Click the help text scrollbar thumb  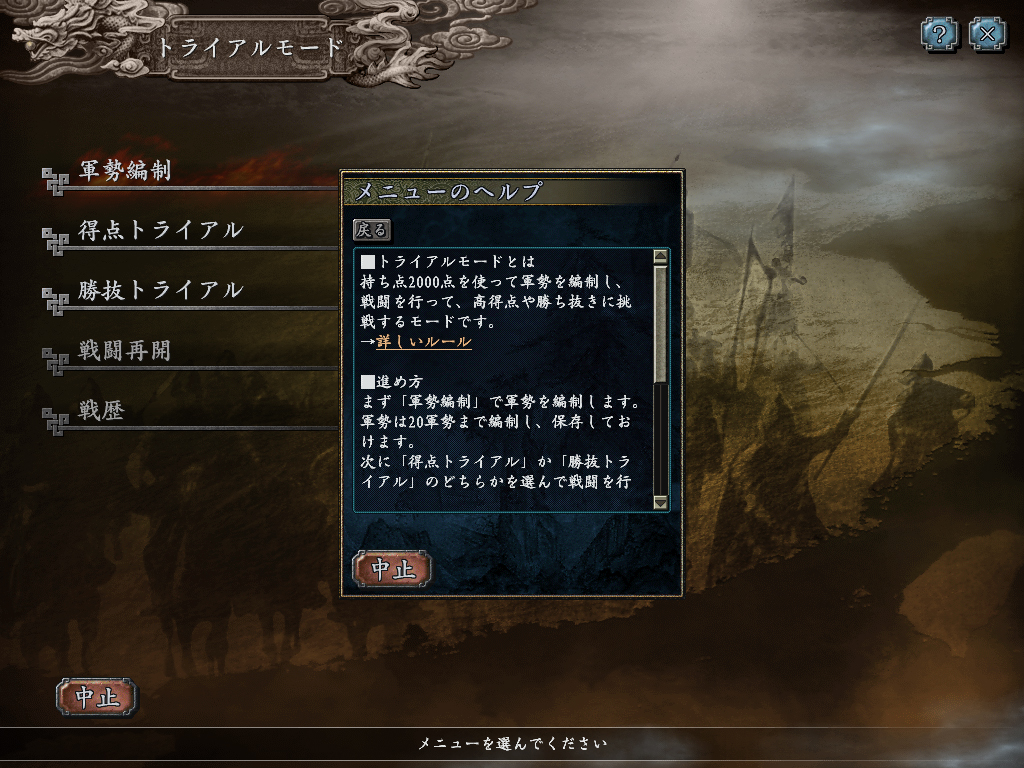660,325
